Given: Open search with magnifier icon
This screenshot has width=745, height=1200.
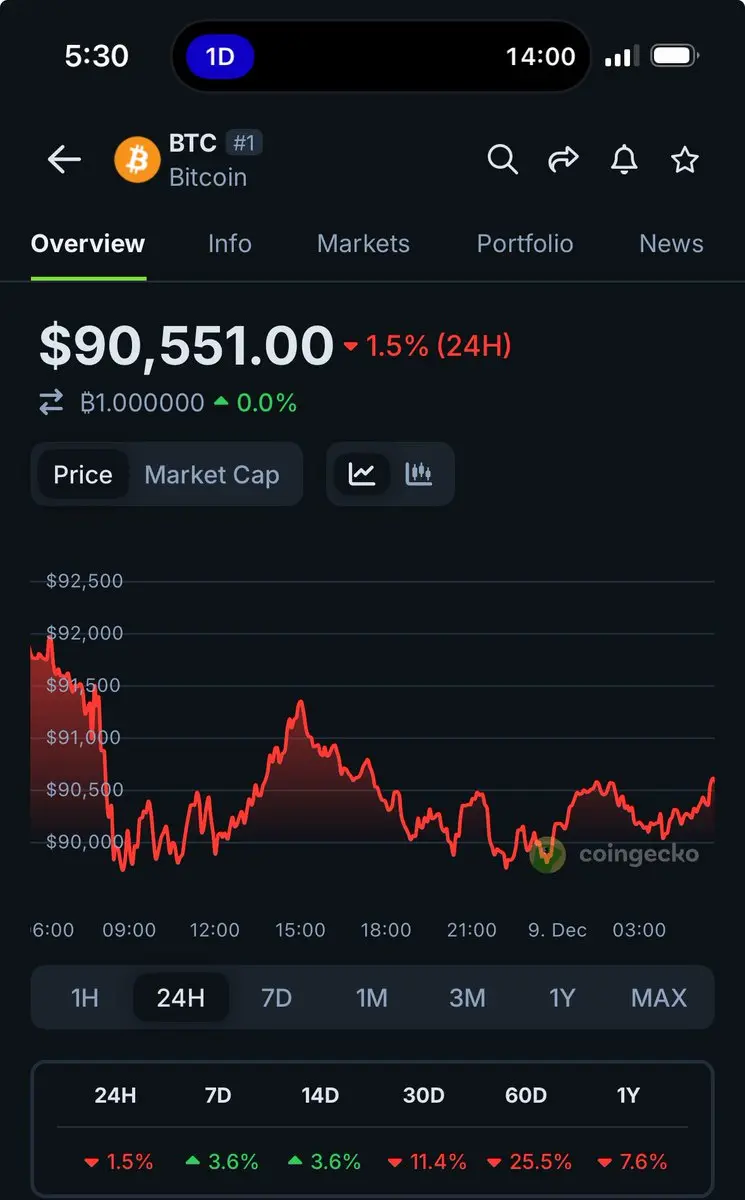Looking at the screenshot, I should pyautogui.click(x=502, y=159).
